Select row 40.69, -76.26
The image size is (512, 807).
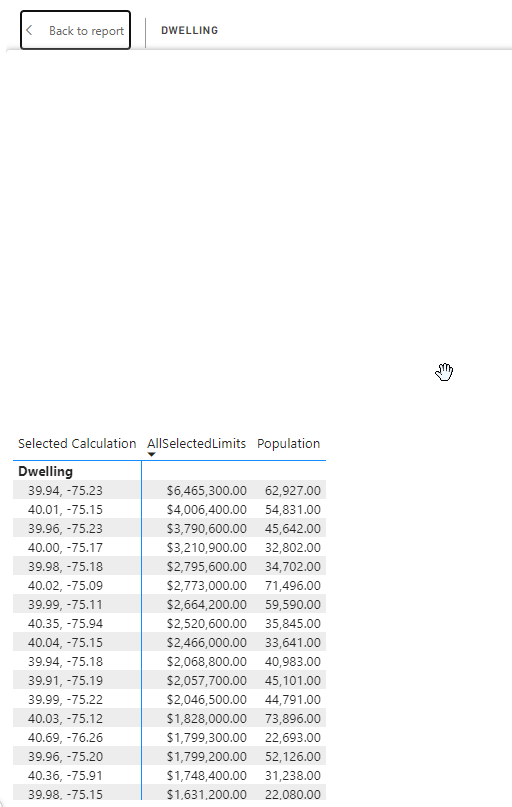[x=65, y=738]
